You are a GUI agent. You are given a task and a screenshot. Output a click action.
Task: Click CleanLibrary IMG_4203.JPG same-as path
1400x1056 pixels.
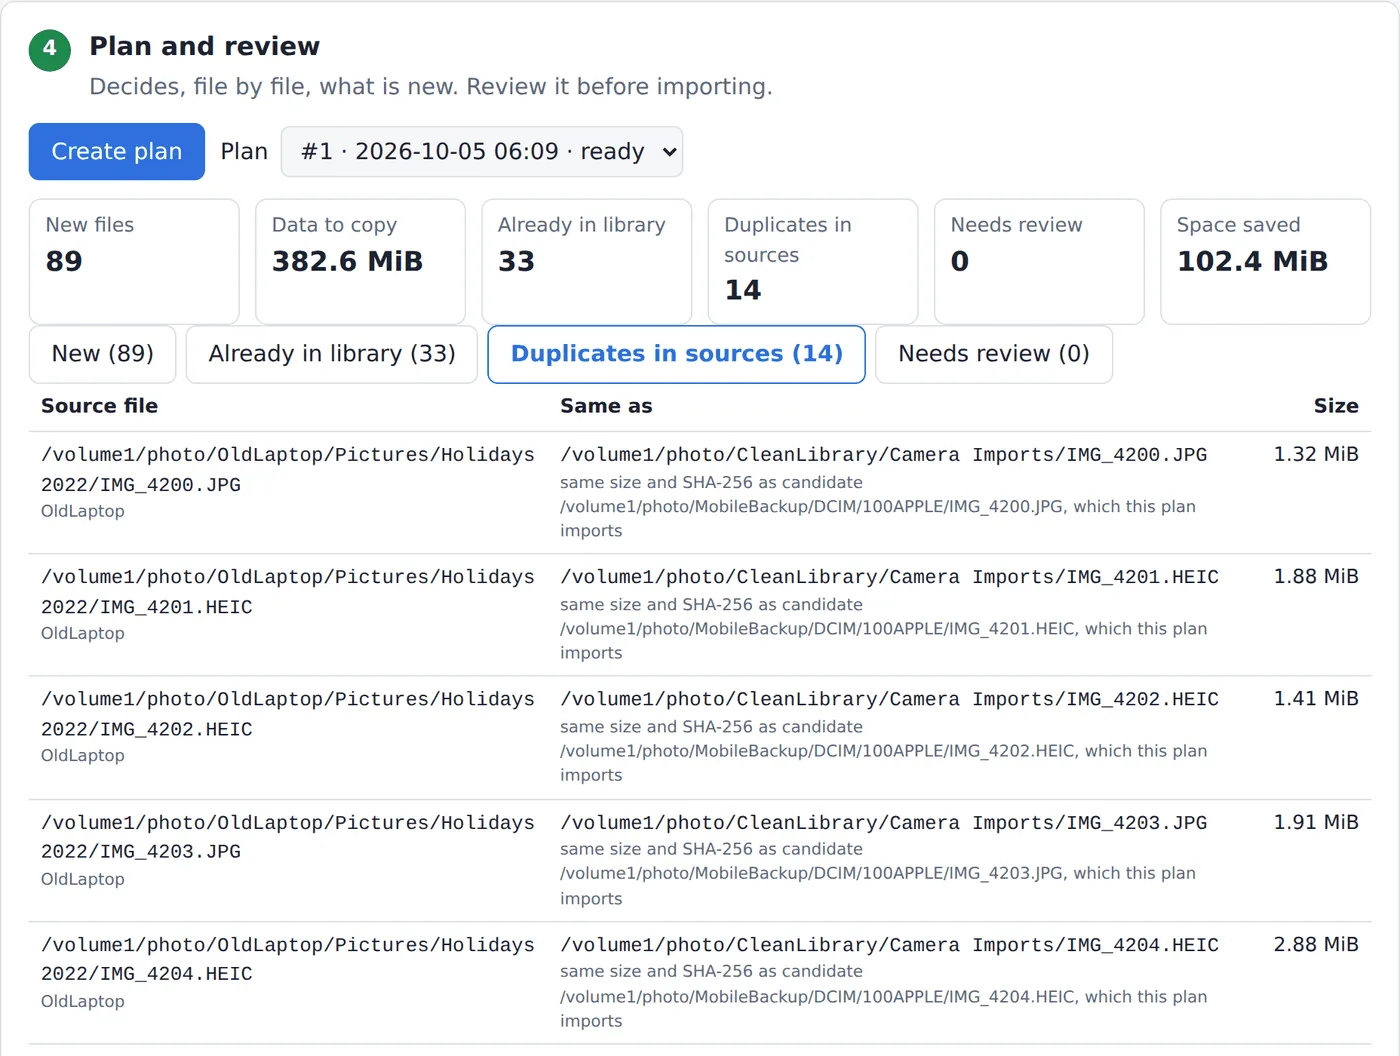(883, 823)
